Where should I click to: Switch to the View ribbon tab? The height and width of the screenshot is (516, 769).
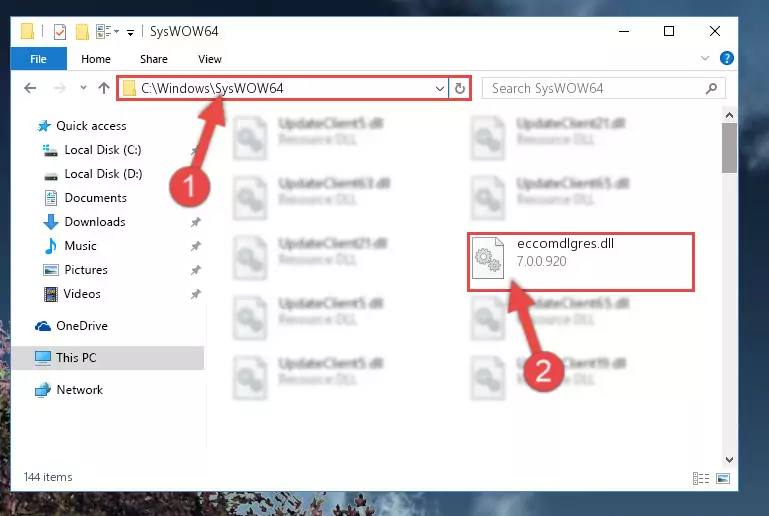pyautogui.click(x=209, y=59)
